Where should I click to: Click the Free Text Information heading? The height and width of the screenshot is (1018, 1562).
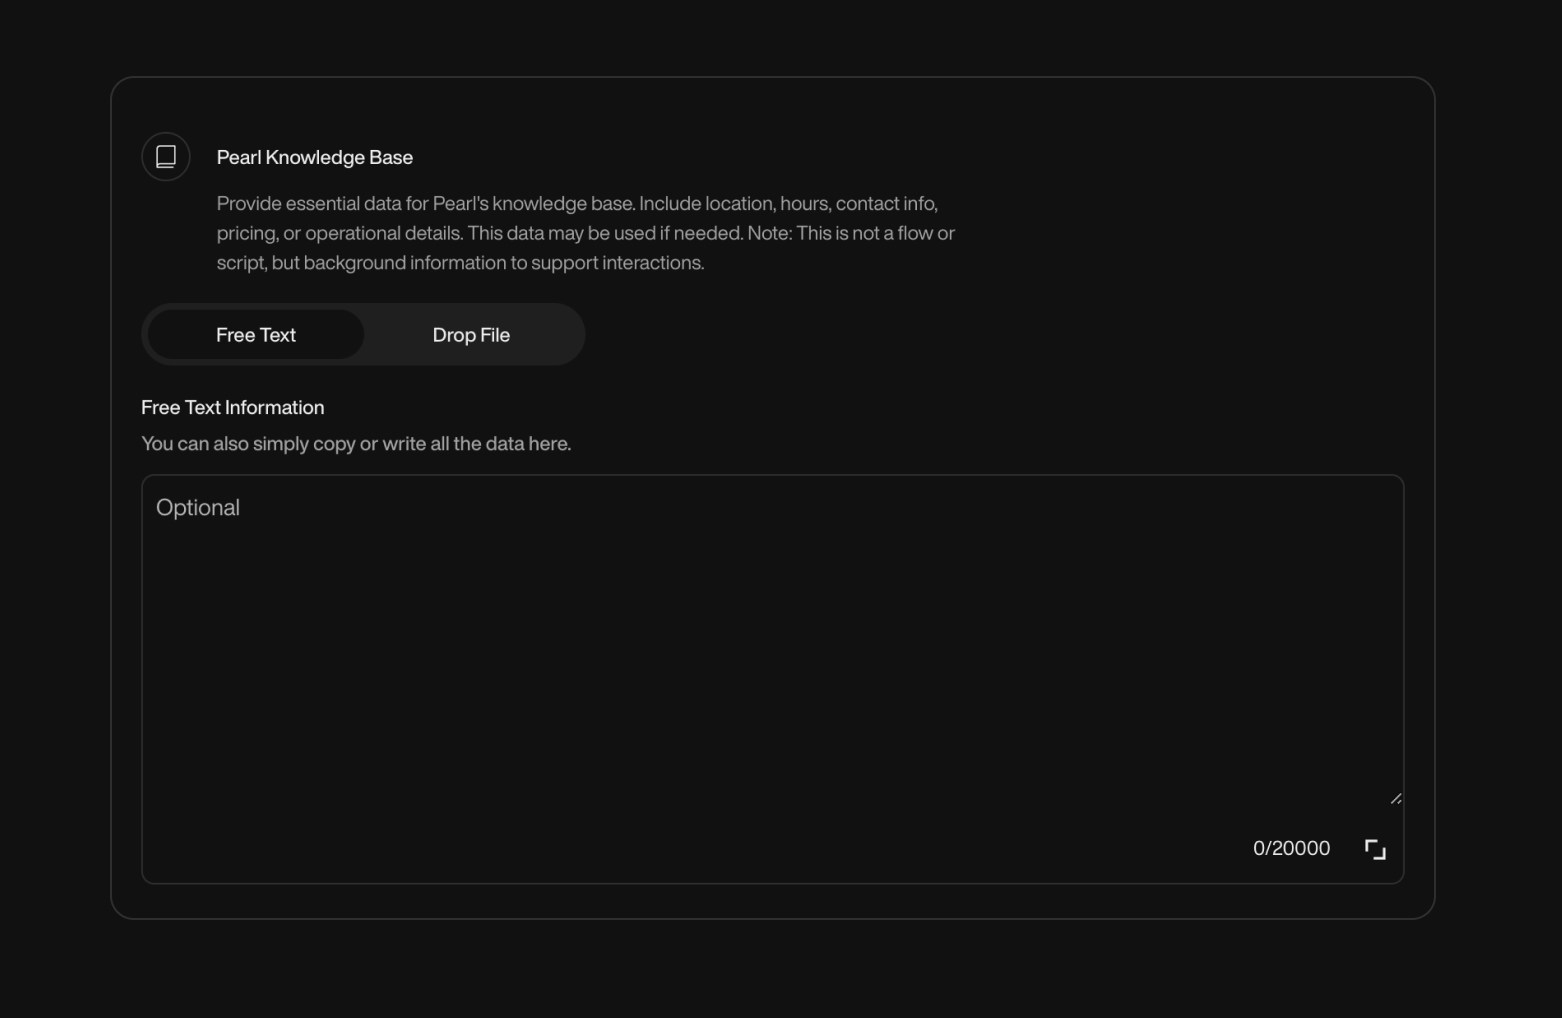coord(232,407)
